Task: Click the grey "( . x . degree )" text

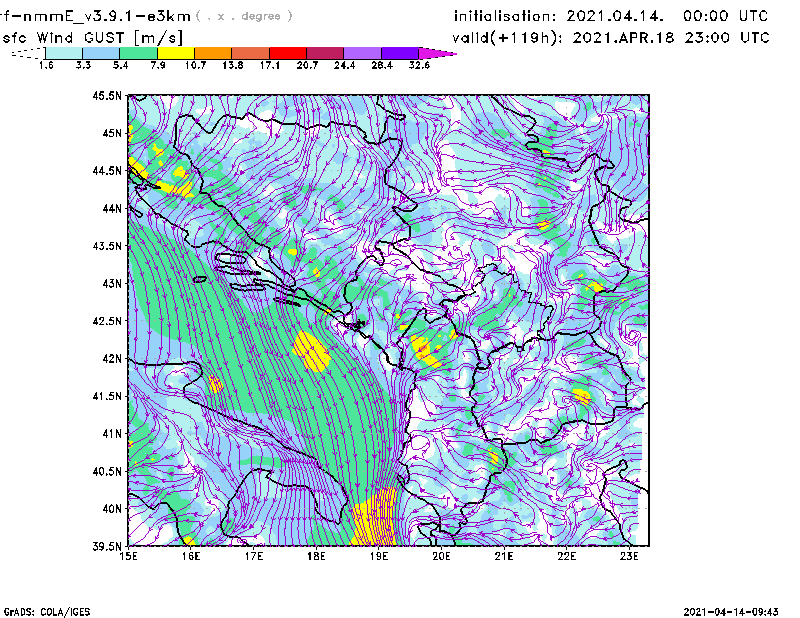Action: [244, 16]
